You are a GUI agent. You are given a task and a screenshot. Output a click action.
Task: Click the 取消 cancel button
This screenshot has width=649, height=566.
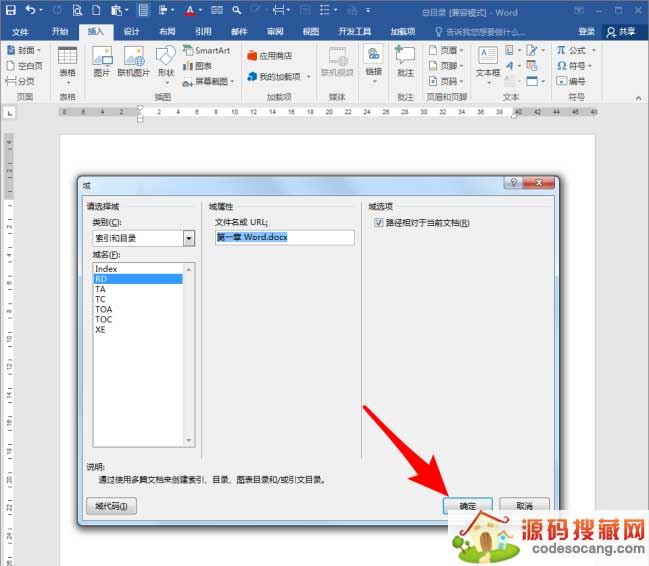point(524,506)
